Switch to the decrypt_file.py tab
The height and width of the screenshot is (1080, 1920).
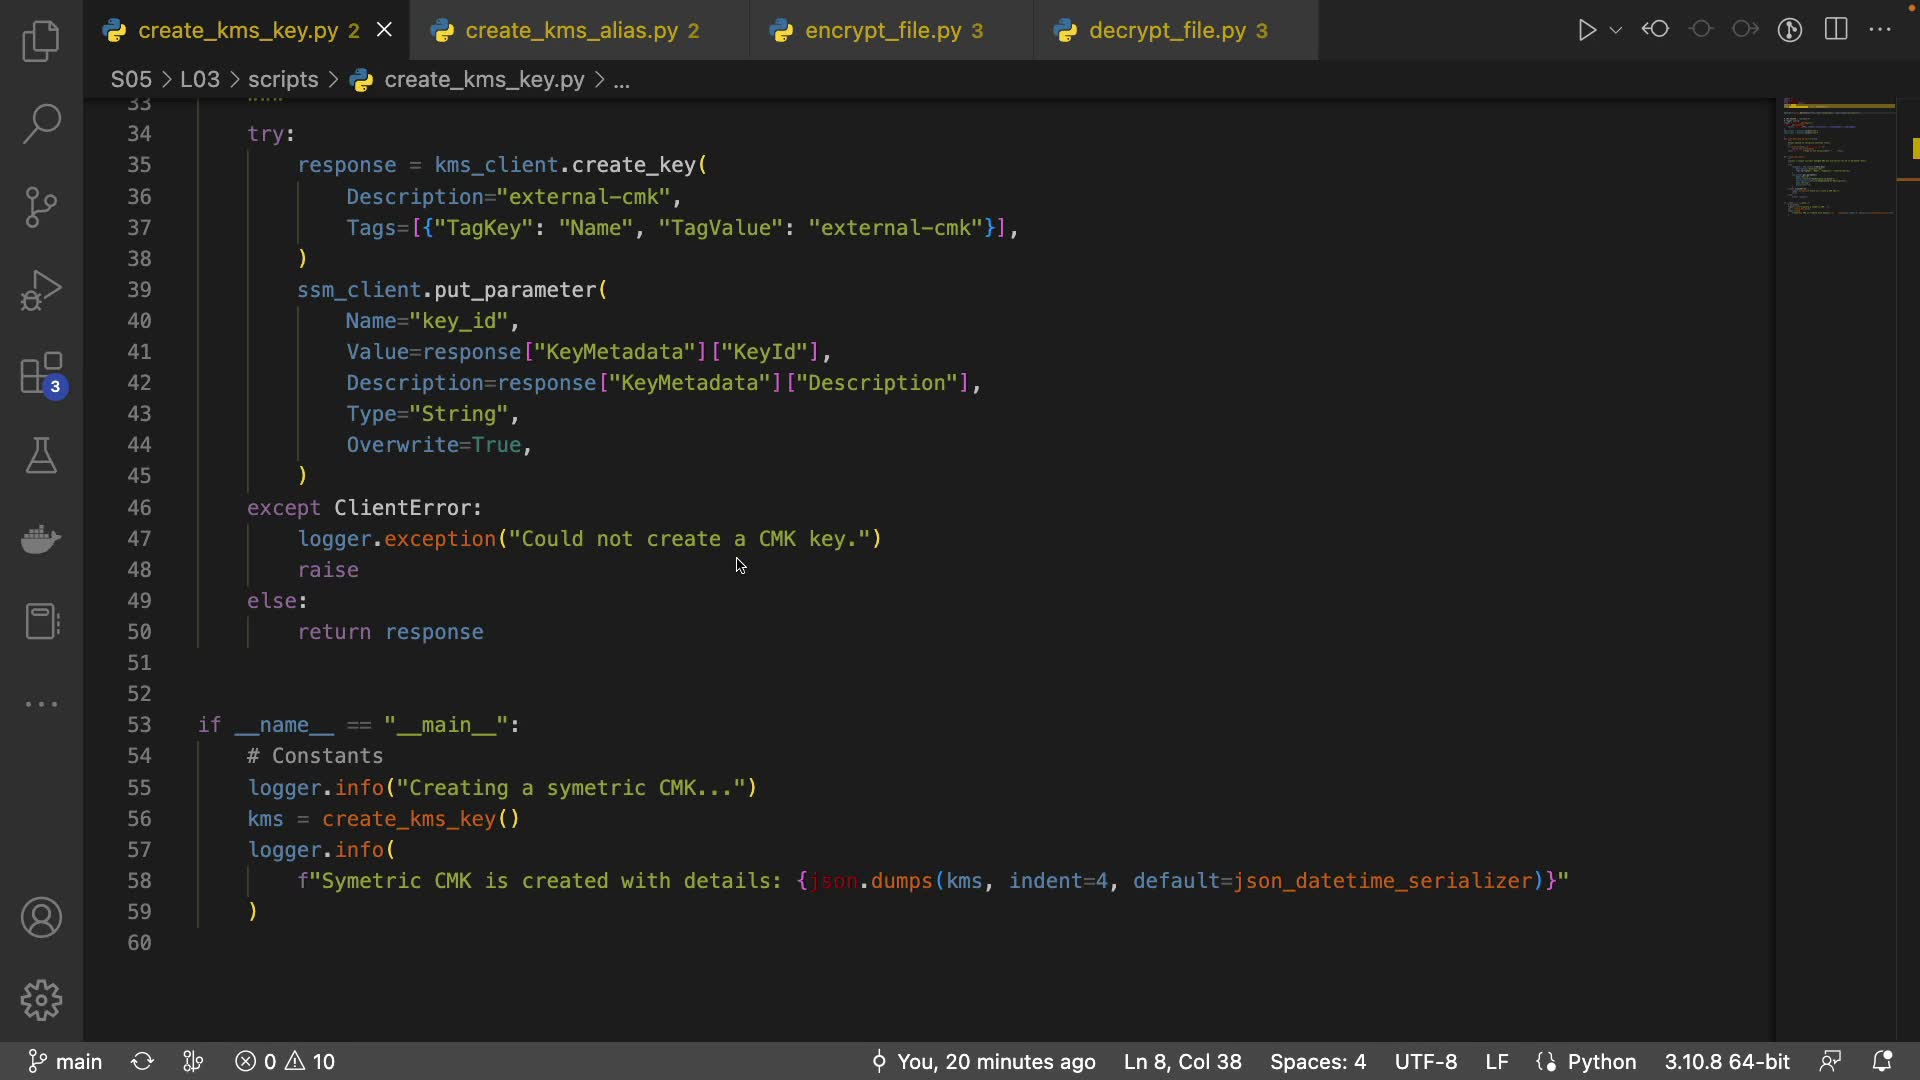pos(1167,31)
